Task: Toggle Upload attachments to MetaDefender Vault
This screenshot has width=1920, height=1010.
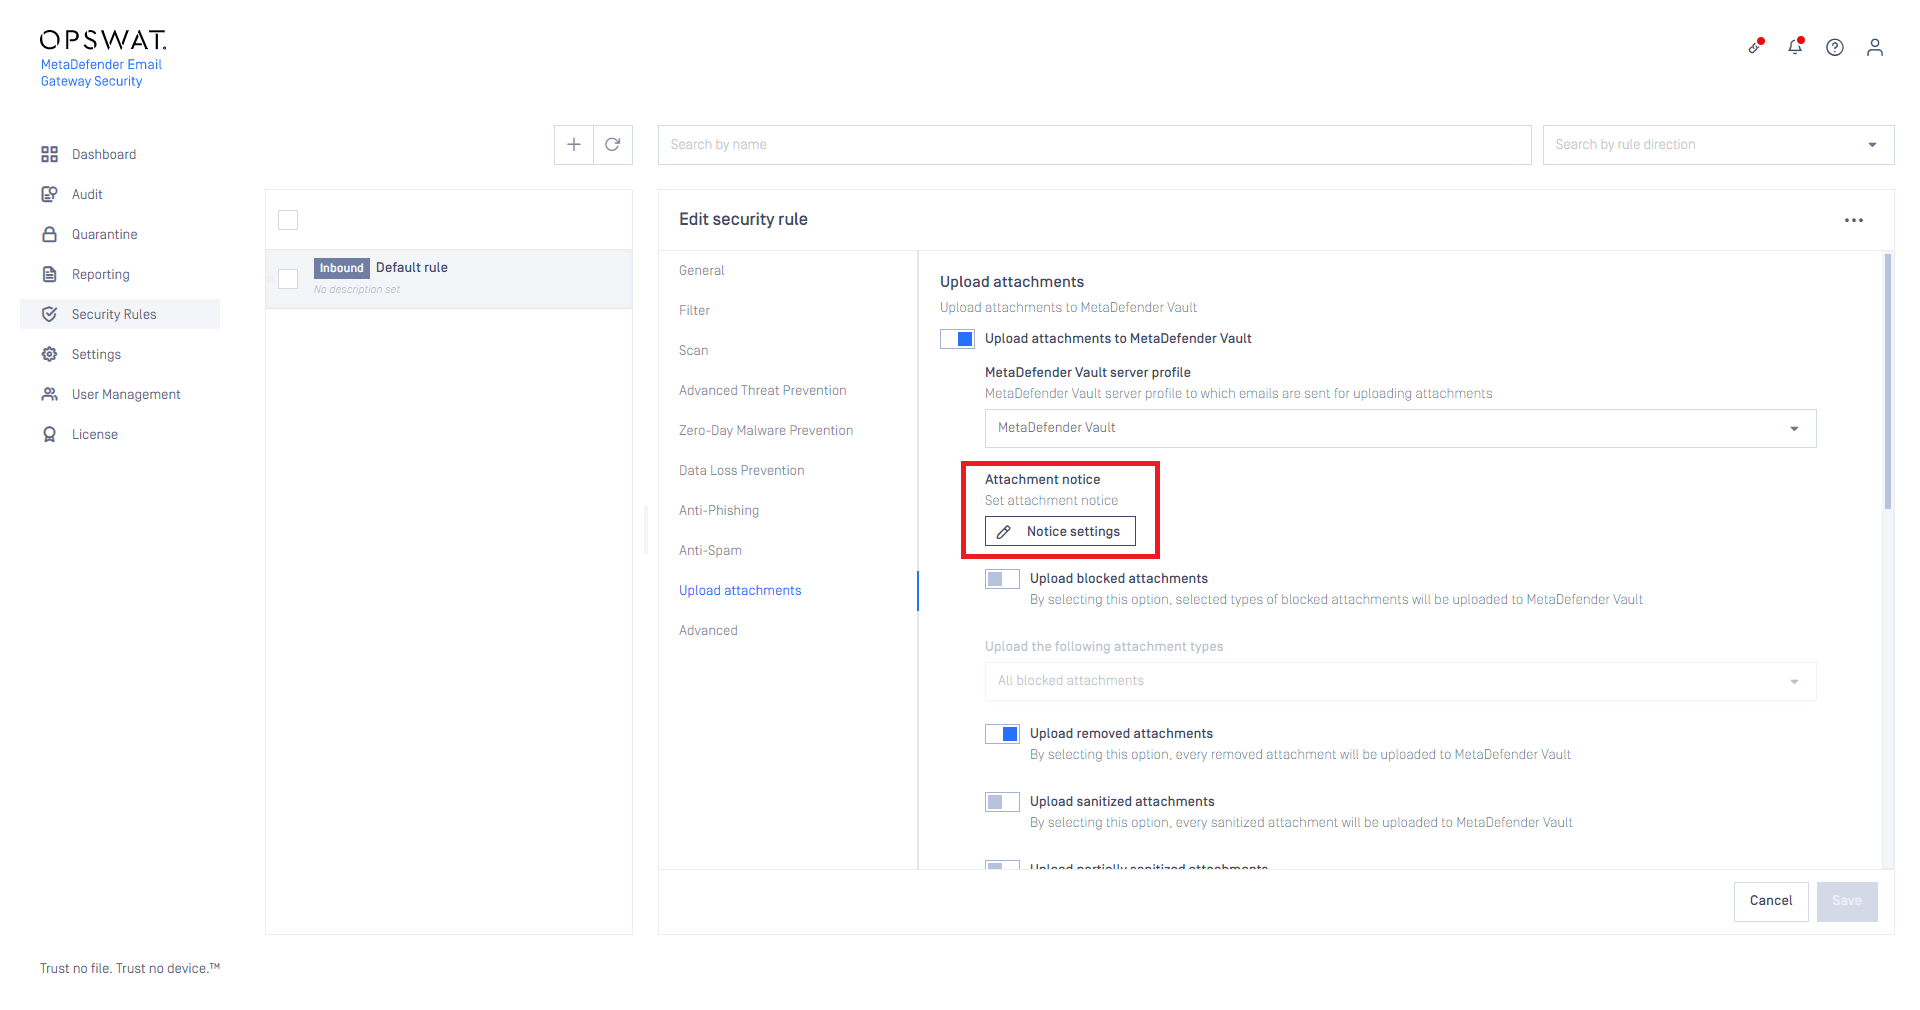Action: pyautogui.click(x=957, y=339)
